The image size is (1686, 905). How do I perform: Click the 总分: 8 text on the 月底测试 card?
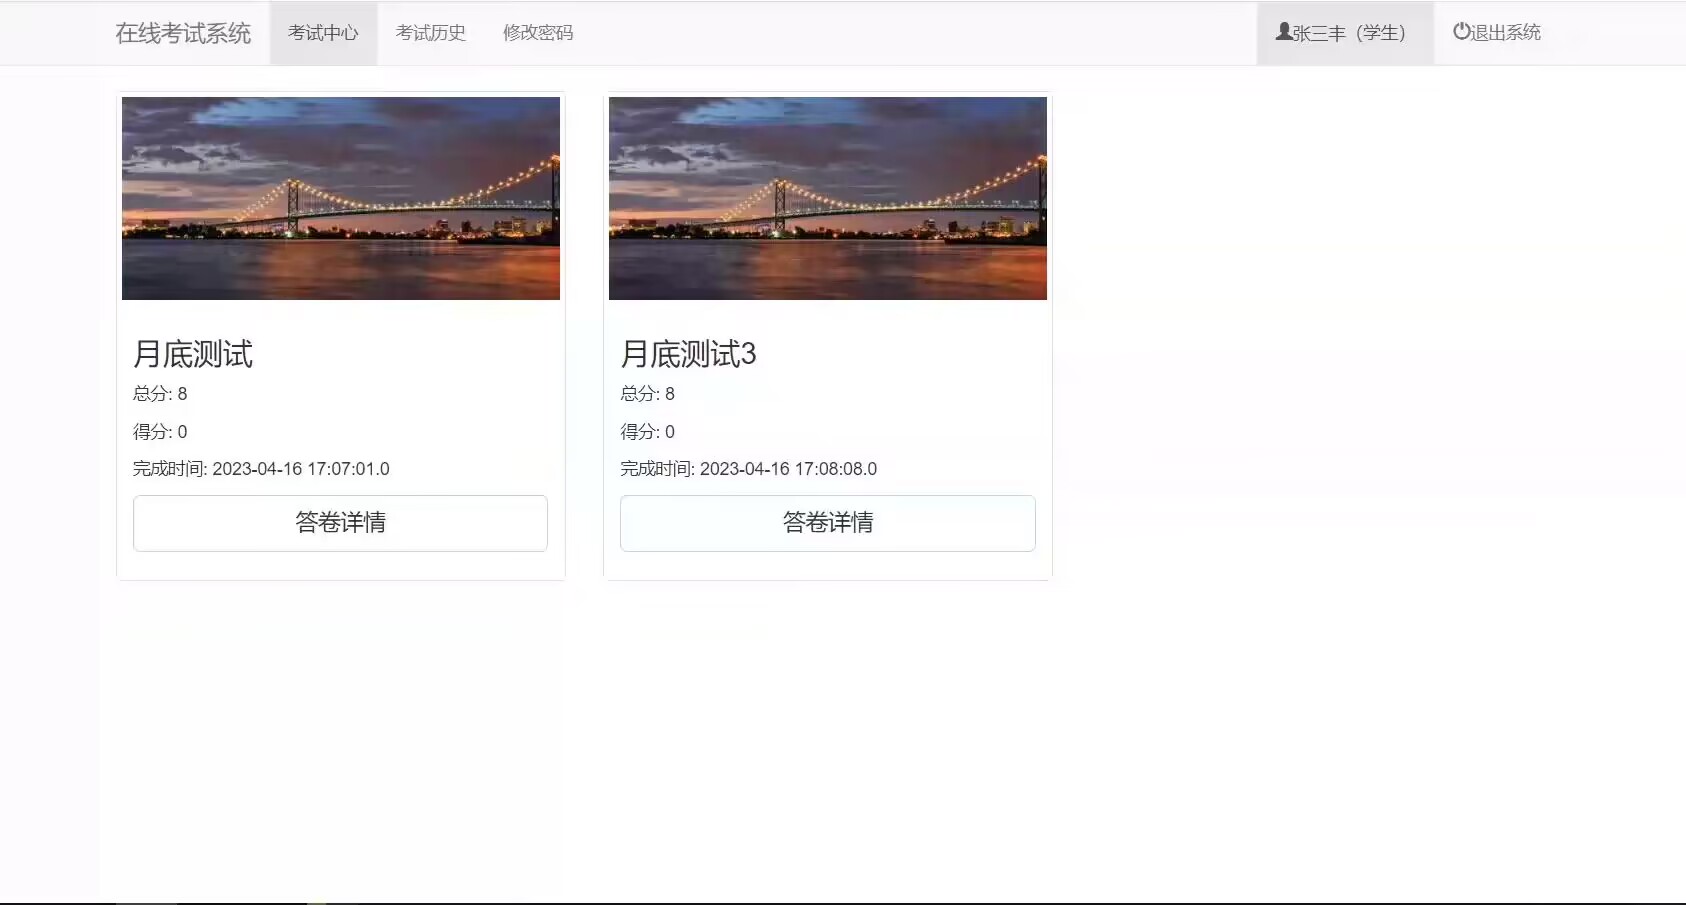pos(160,394)
